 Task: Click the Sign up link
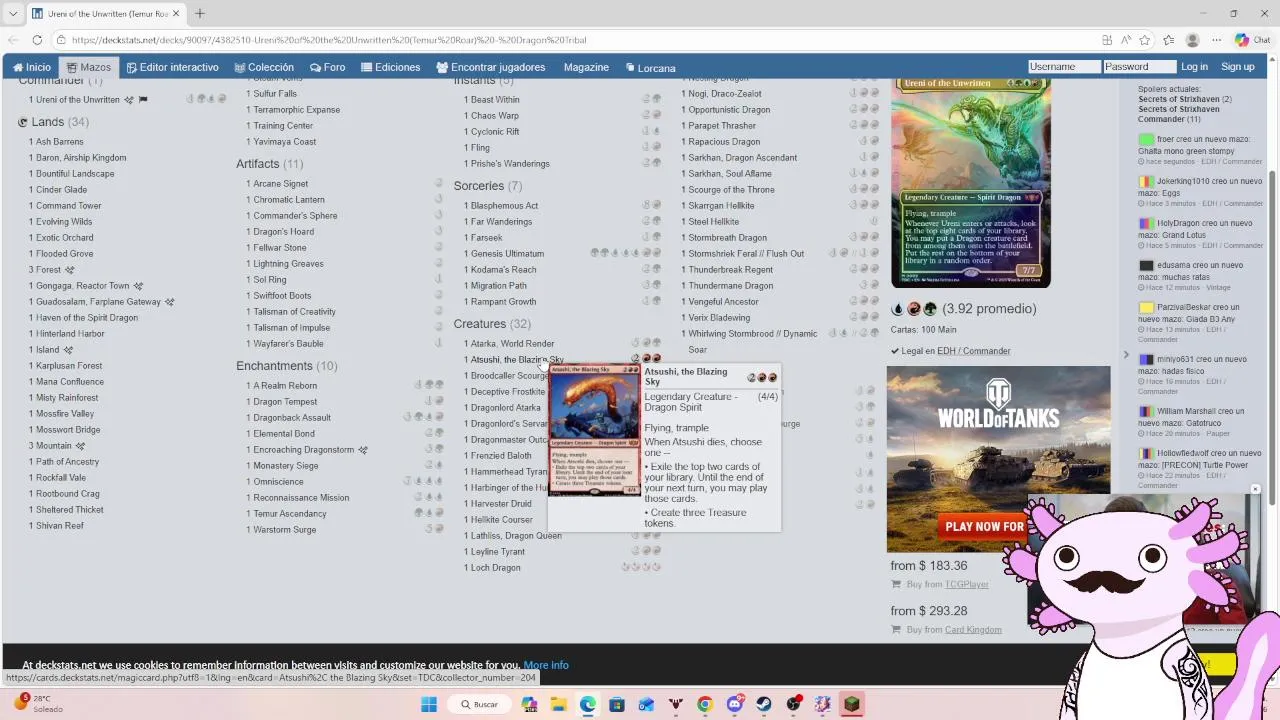(1237, 67)
